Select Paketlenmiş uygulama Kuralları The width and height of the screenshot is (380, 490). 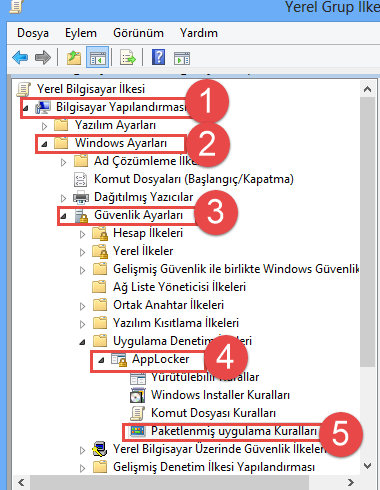pyautogui.click(x=234, y=431)
